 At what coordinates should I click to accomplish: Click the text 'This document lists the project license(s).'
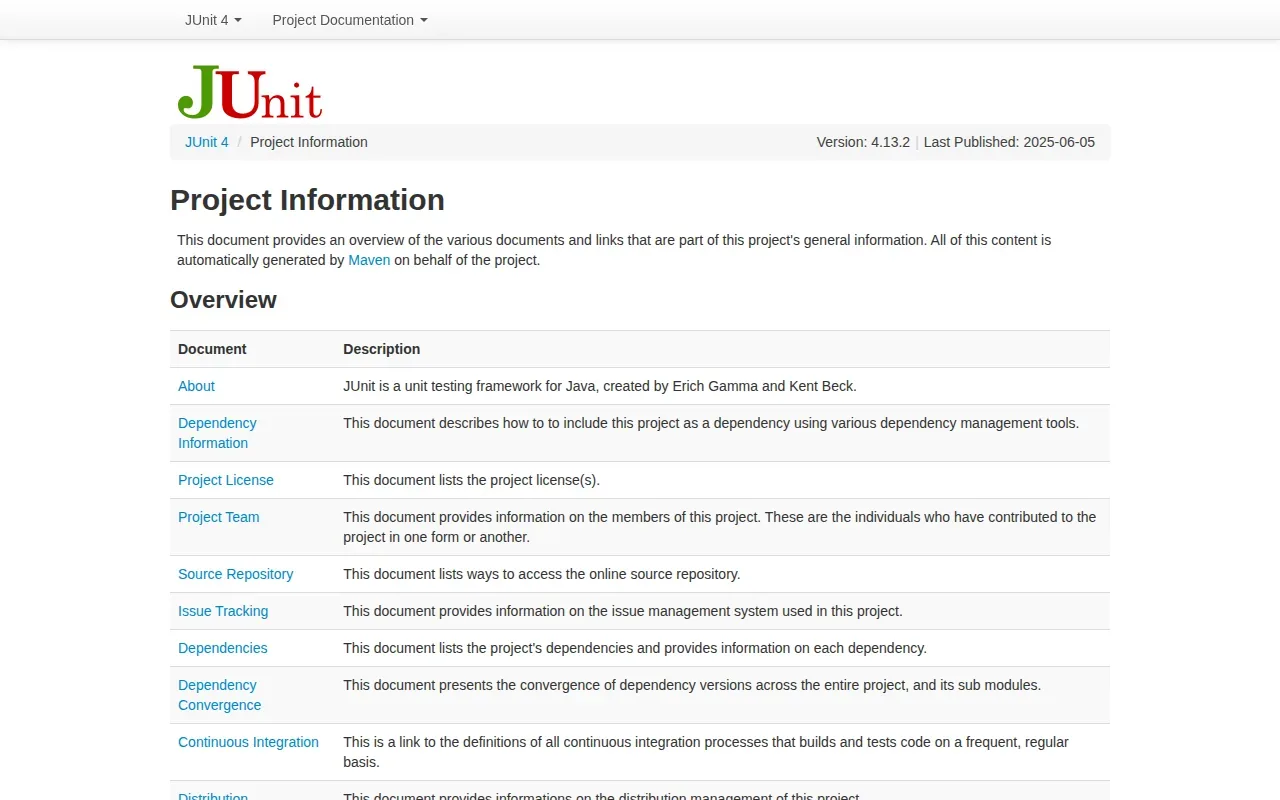471,480
